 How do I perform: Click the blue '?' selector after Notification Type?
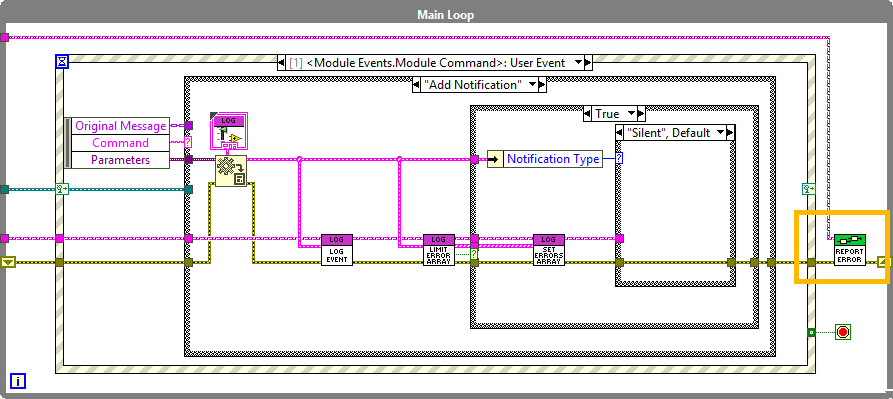click(x=619, y=159)
